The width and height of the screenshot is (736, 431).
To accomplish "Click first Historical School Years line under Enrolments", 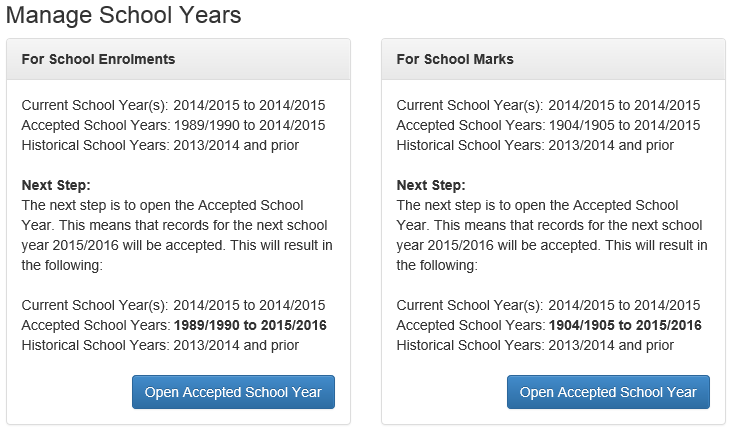I will pos(160,145).
